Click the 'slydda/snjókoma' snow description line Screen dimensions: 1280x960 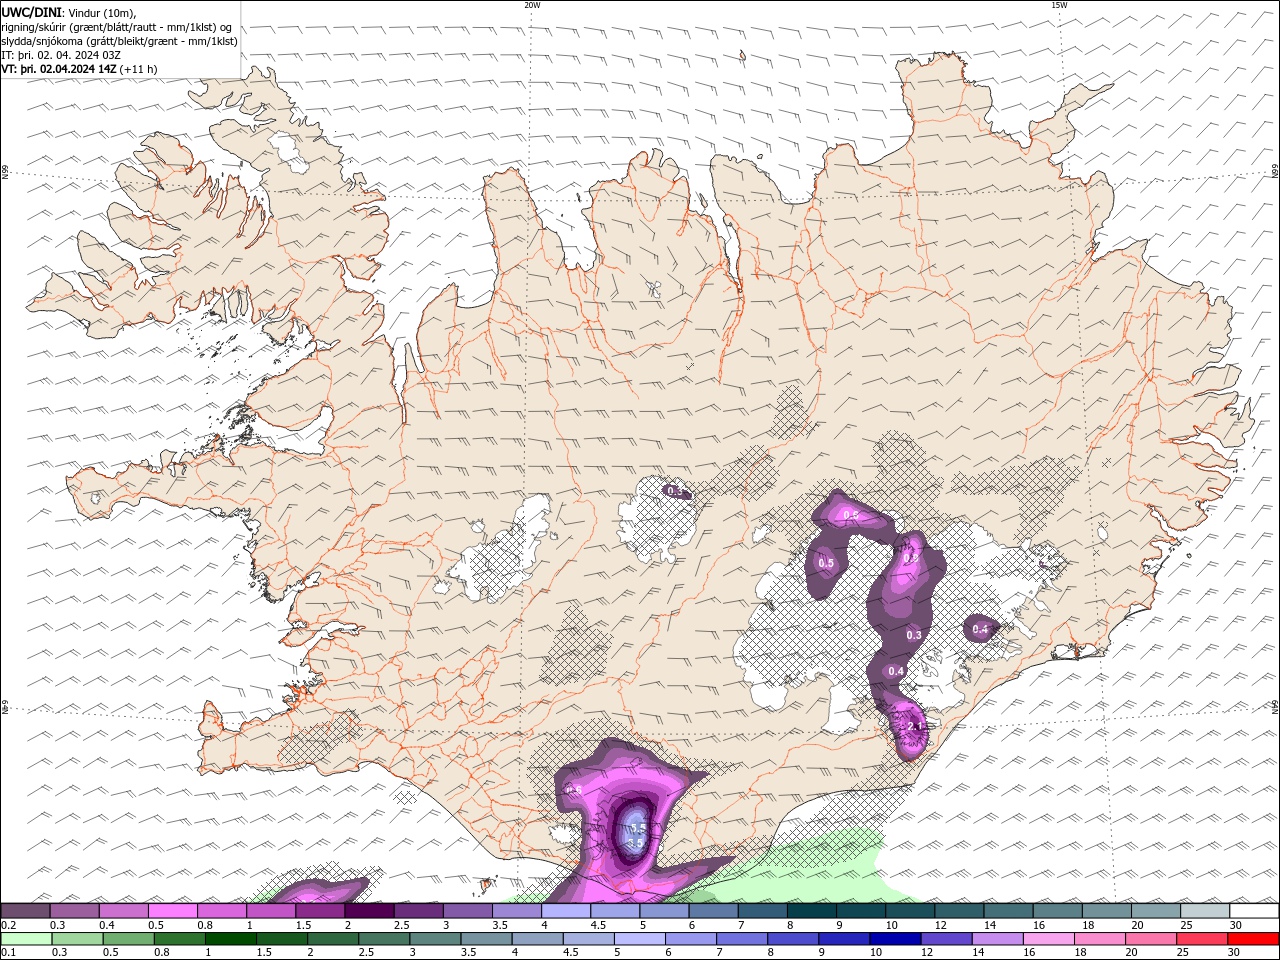click(x=119, y=41)
